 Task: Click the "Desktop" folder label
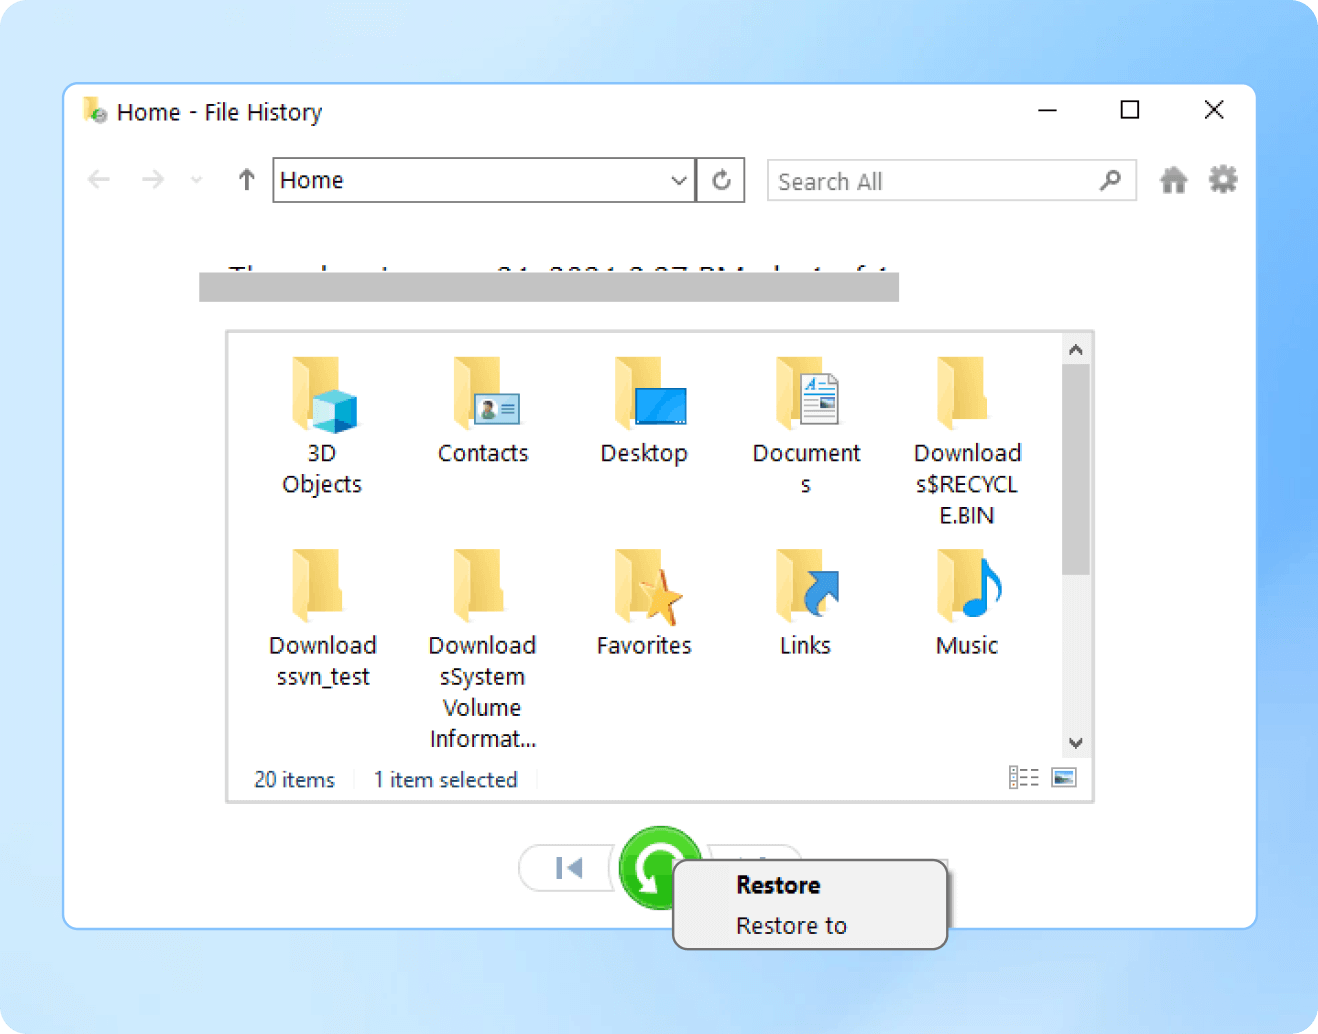[x=644, y=453]
